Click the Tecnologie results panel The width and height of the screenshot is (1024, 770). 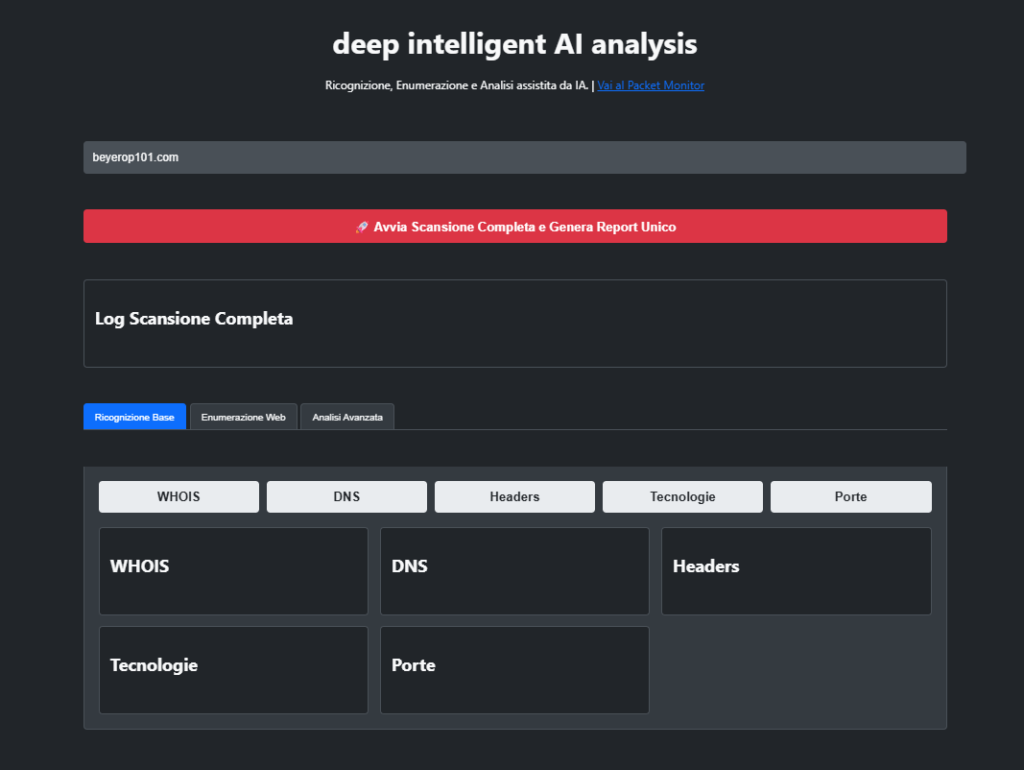(x=233, y=670)
